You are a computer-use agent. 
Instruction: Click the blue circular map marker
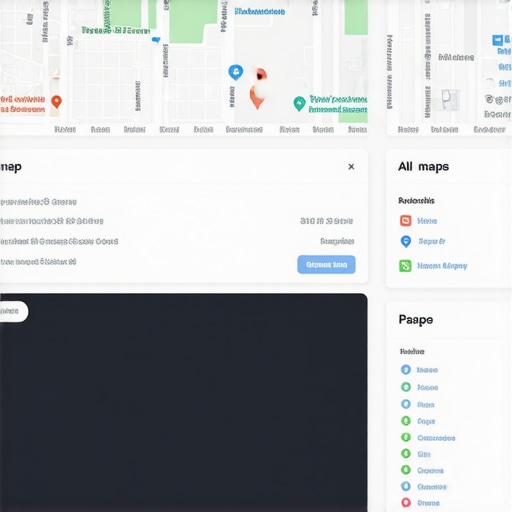coord(236,72)
